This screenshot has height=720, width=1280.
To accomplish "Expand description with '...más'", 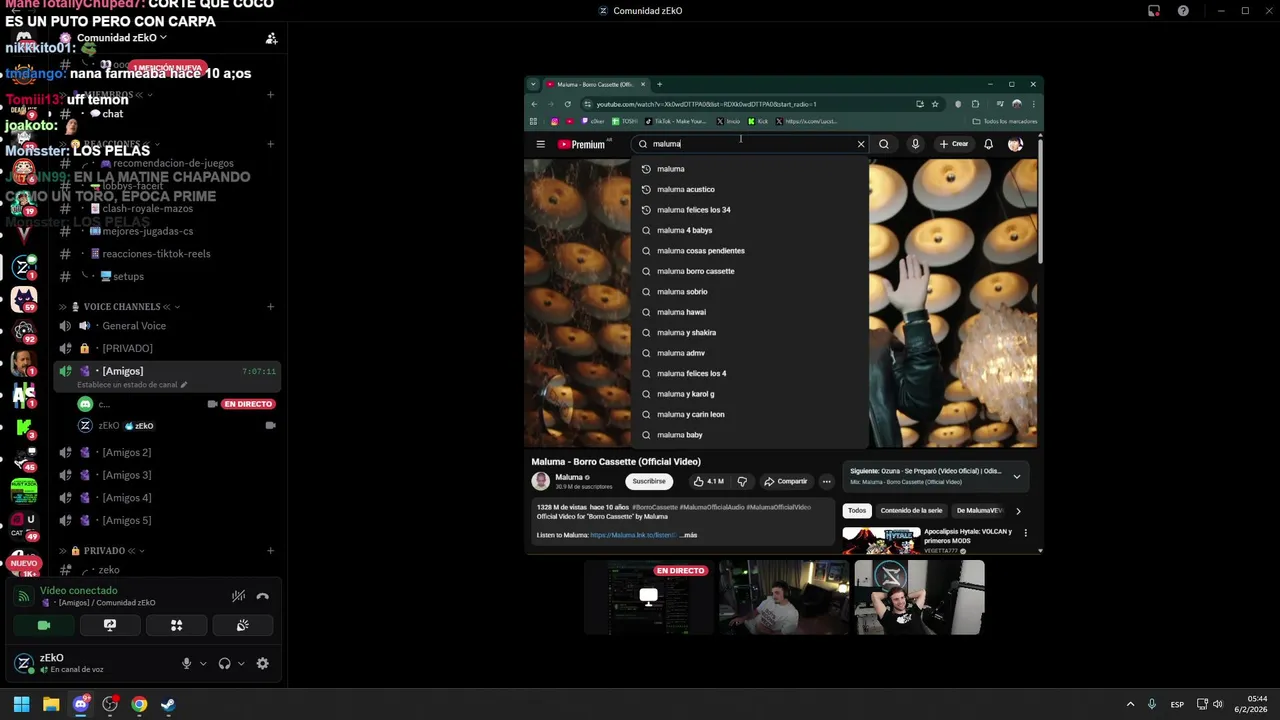I will 688,535.
